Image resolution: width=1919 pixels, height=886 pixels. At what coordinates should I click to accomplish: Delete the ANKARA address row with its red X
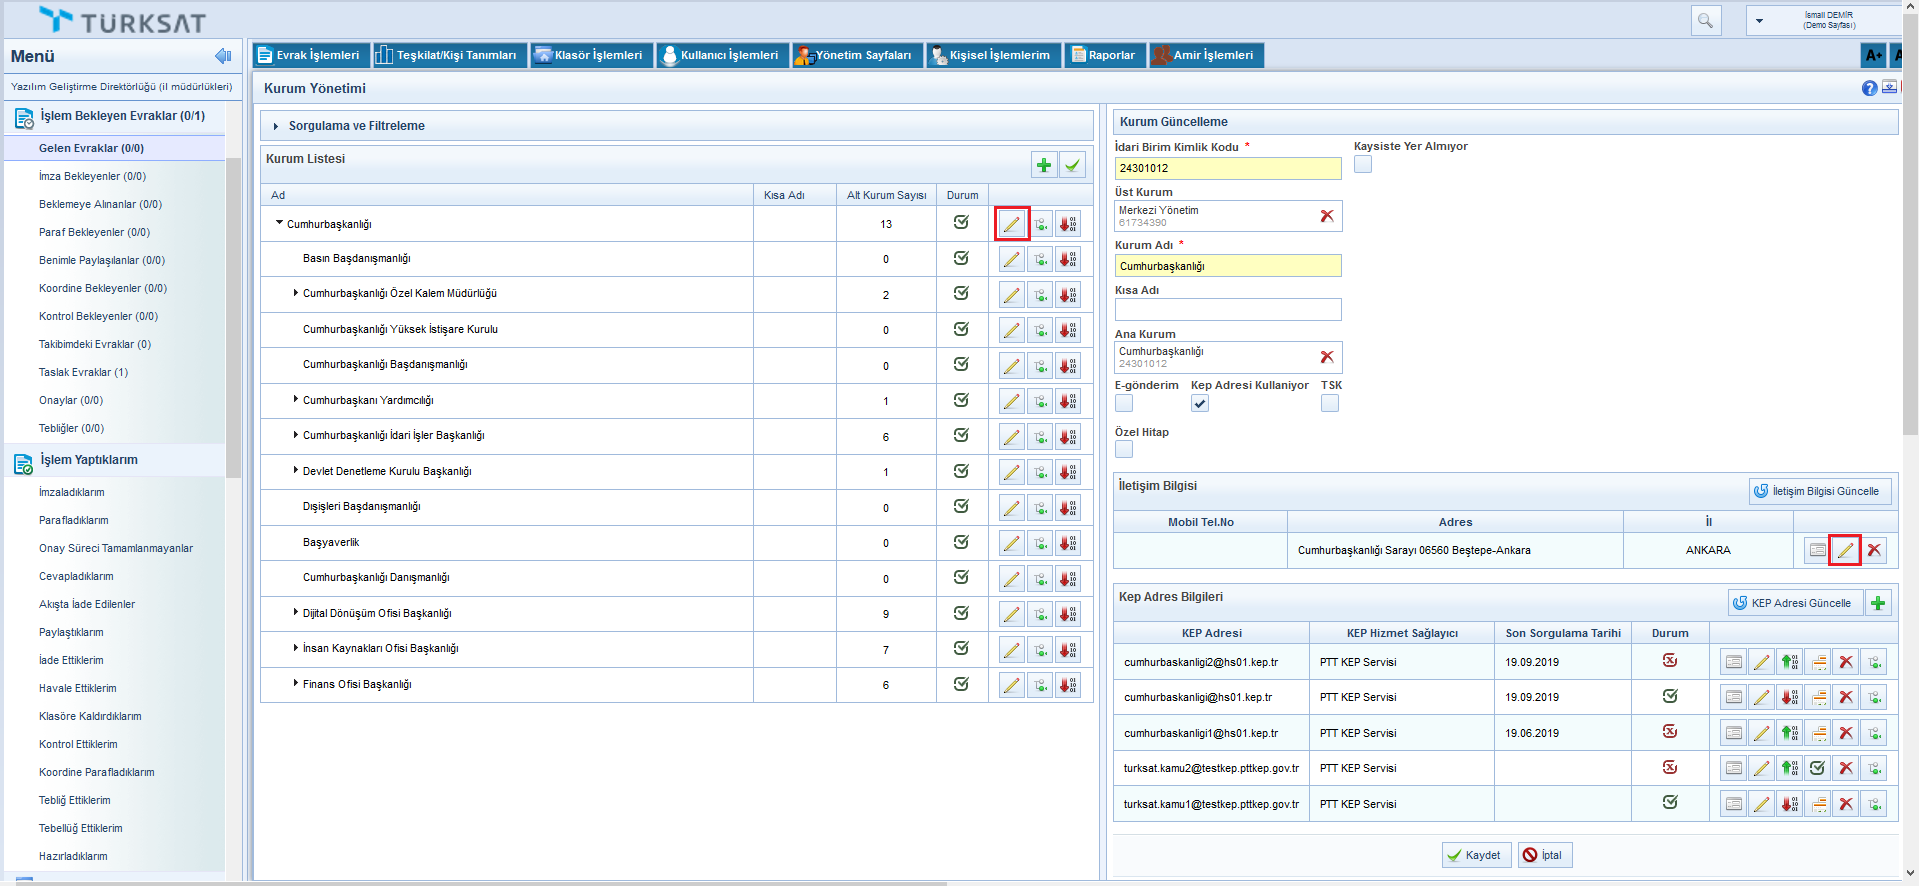pyautogui.click(x=1874, y=550)
